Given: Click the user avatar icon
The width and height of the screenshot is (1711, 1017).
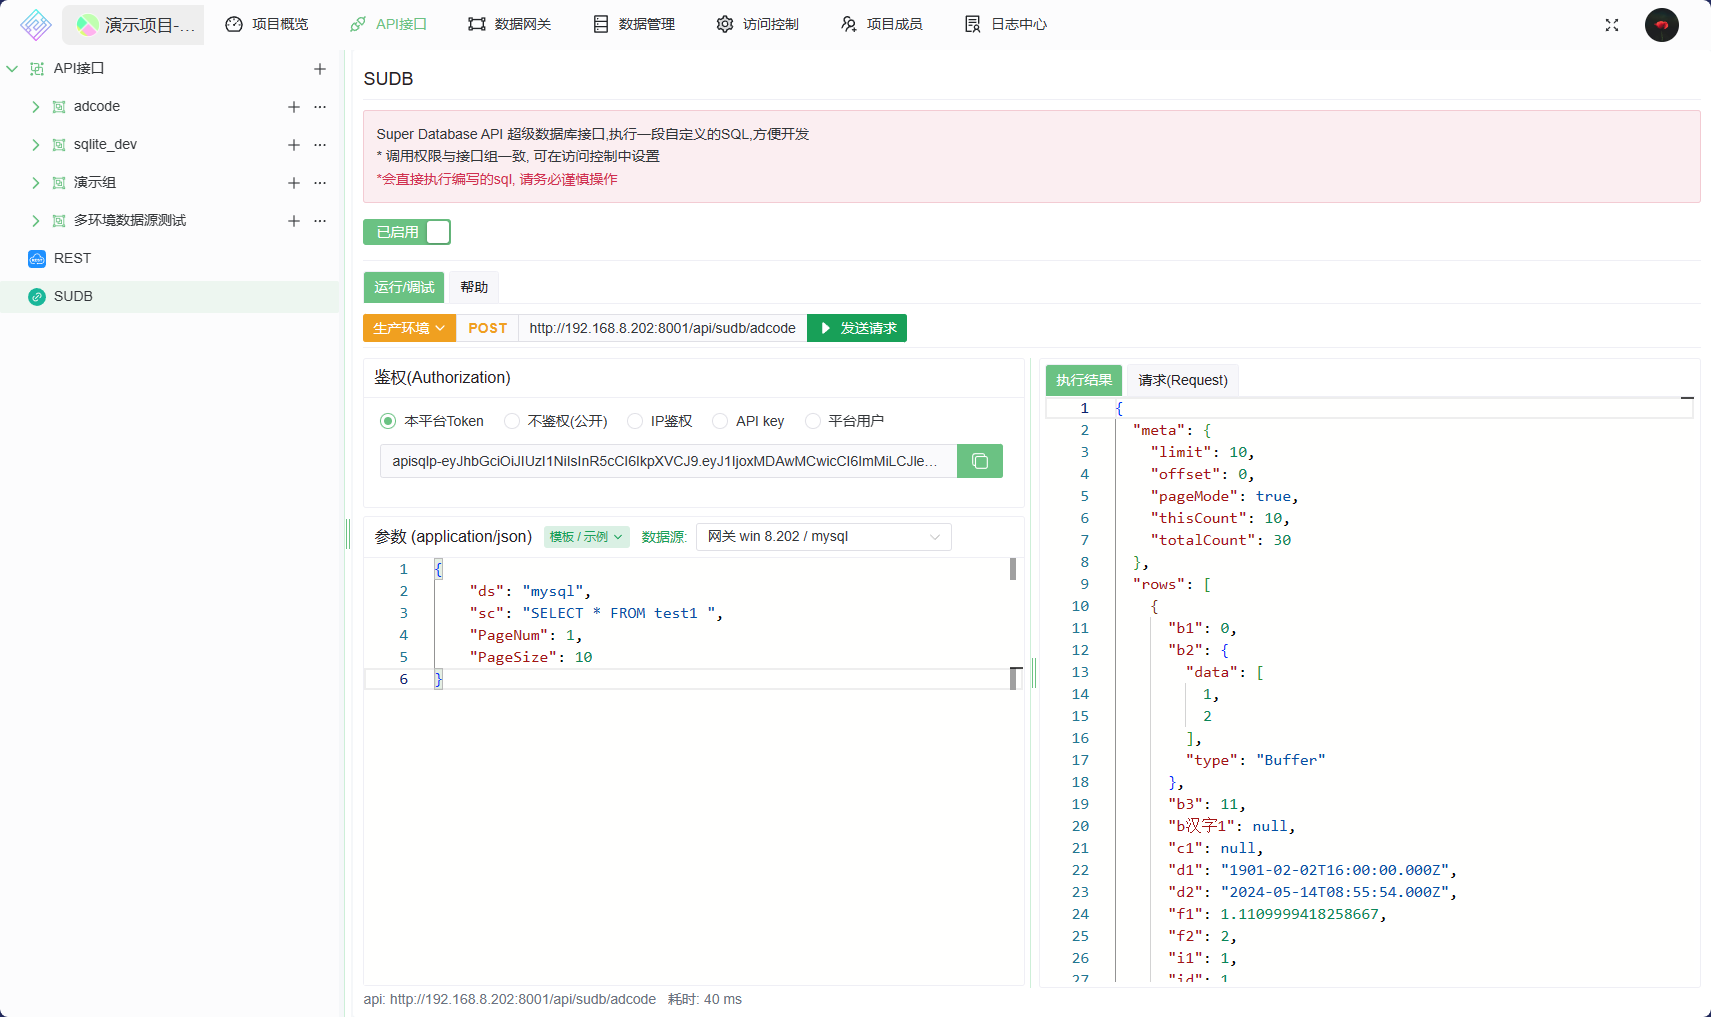Looking at the screenshot, I should [x=1661, y=25].
